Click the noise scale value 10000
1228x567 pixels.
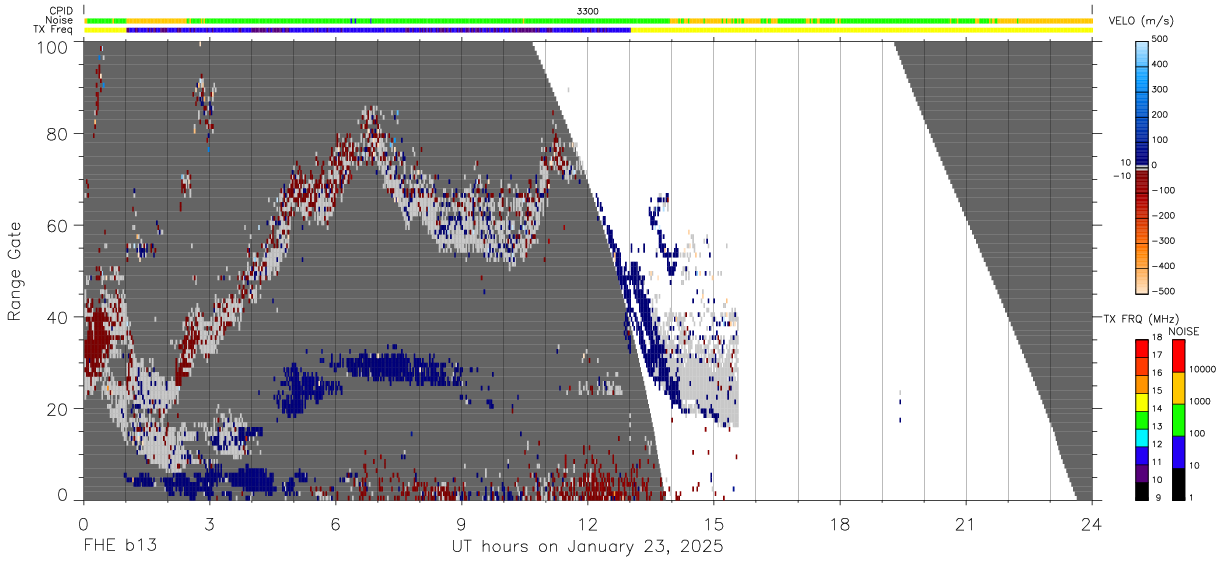tap(1203, 369)
